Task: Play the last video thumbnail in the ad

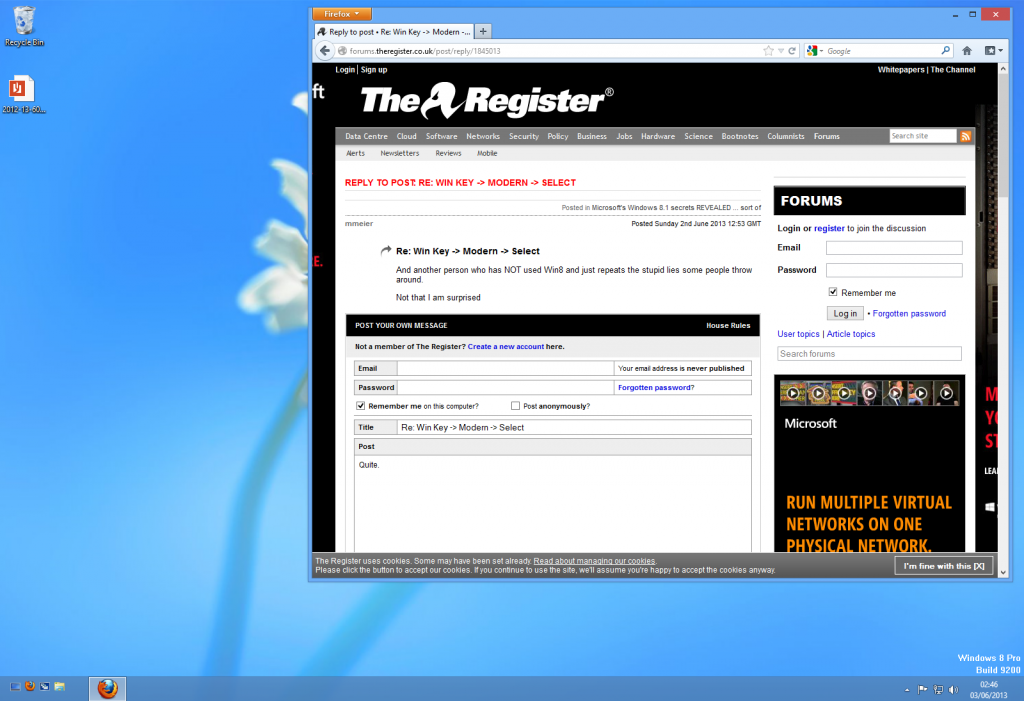Action: coord(946,393)
